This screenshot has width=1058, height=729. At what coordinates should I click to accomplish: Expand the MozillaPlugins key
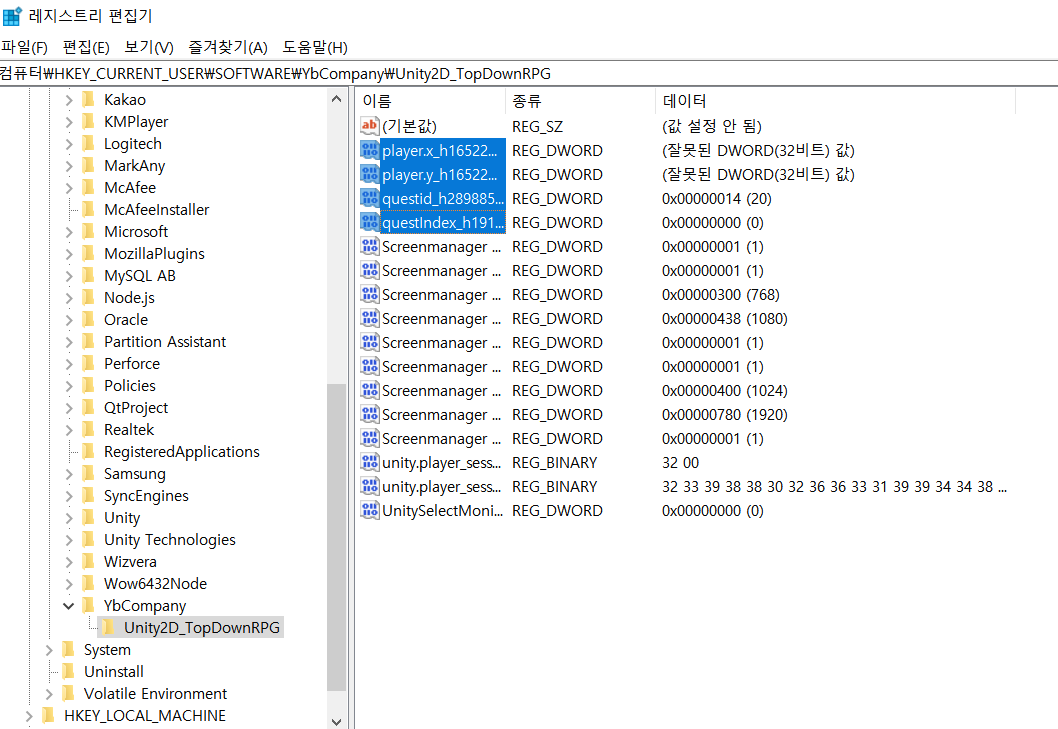(x=69, y=254)
